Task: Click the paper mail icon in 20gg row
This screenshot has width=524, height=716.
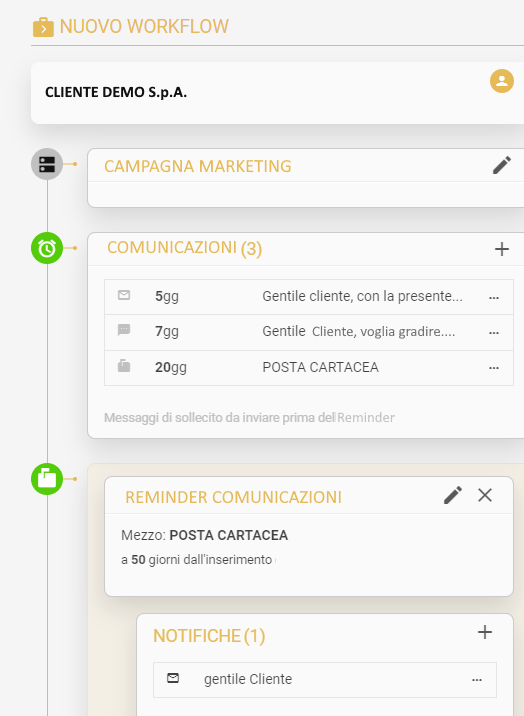Action: pyautogui.click(x=124, y=365)
